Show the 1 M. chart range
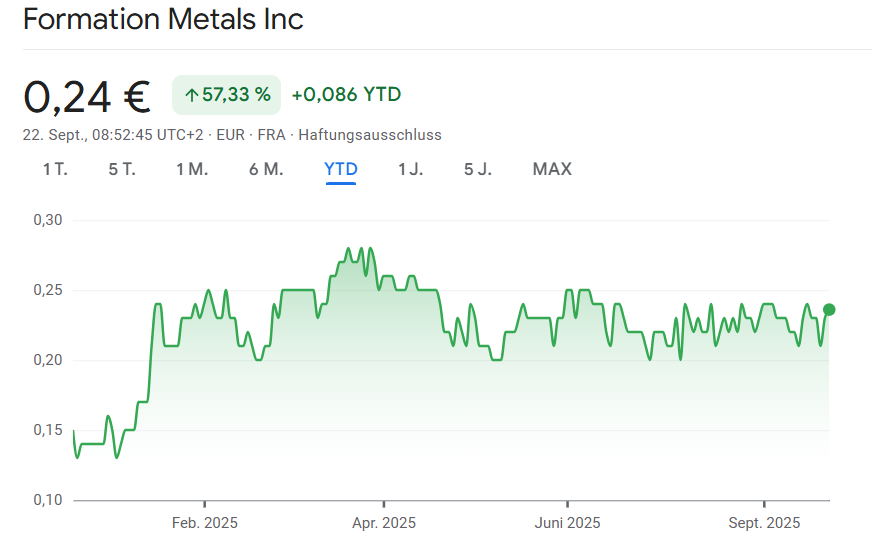Image resolution: width=872 pixels, height=545 pixels. 192,169
